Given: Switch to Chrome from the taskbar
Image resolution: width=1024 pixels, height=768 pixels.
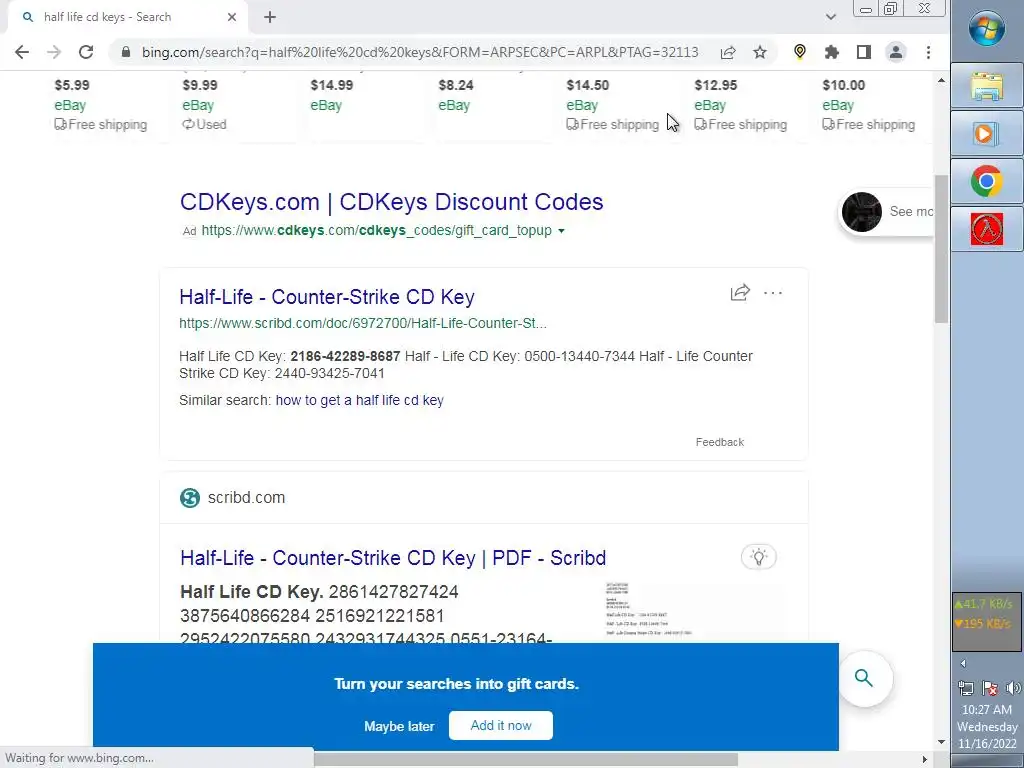Looking at the screenshot, I should click(987, 181).
